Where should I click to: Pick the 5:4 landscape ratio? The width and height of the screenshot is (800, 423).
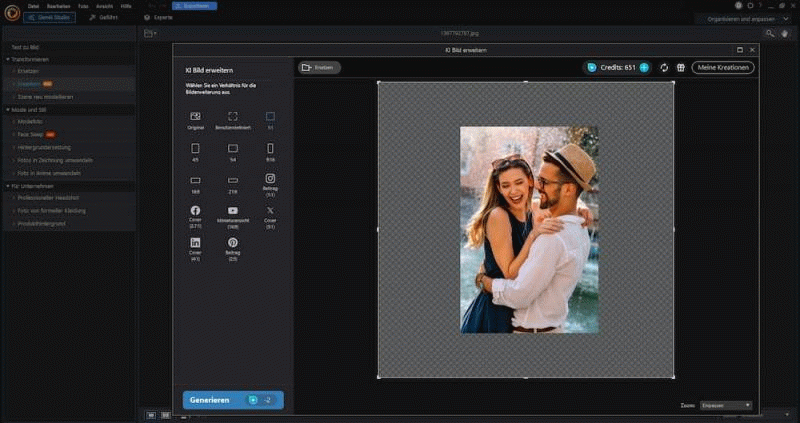[x=233, y=148]
